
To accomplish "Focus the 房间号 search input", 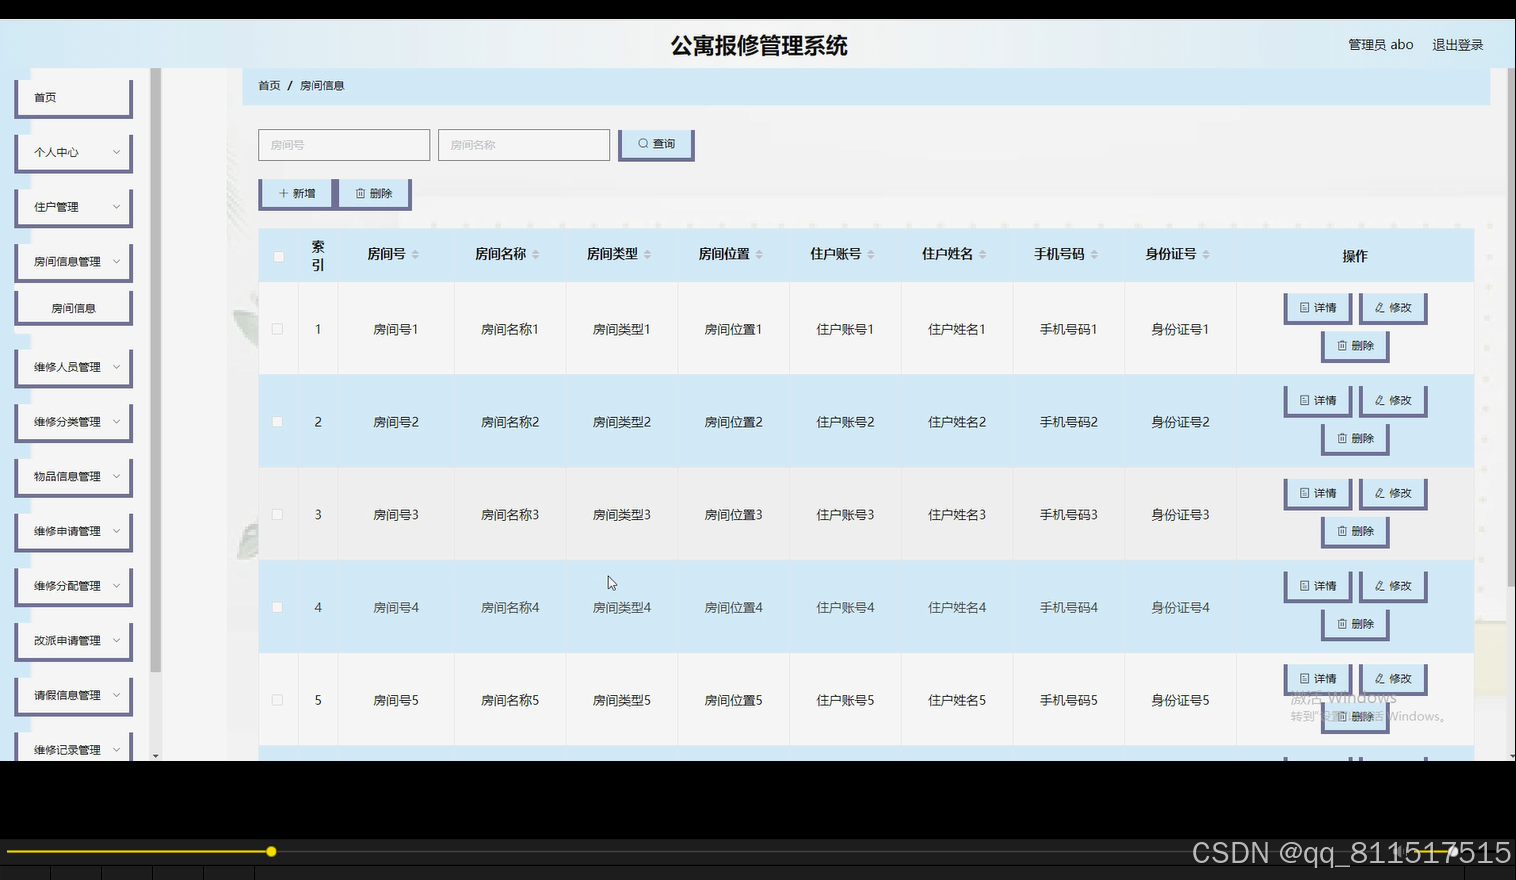I will (x=344, y=145).
